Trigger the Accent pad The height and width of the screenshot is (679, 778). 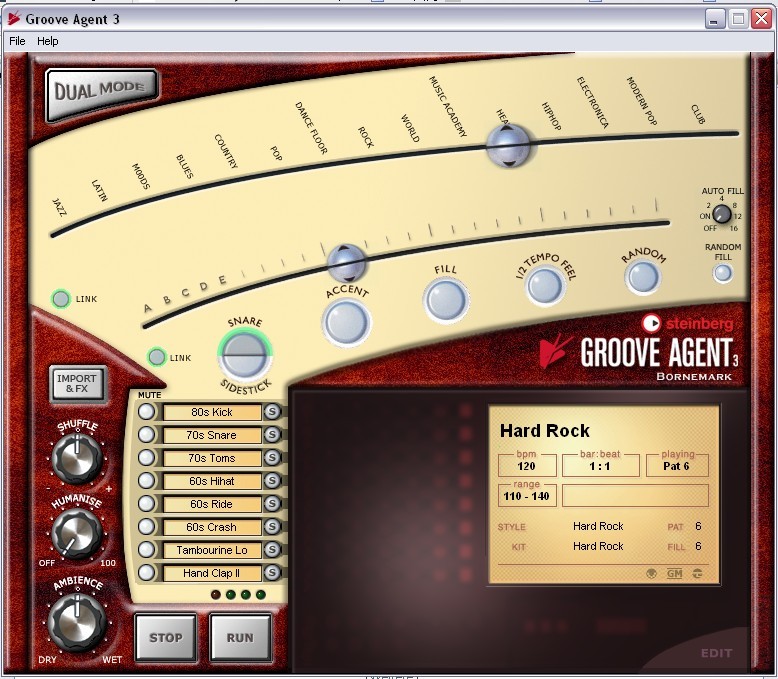(347, 323)
